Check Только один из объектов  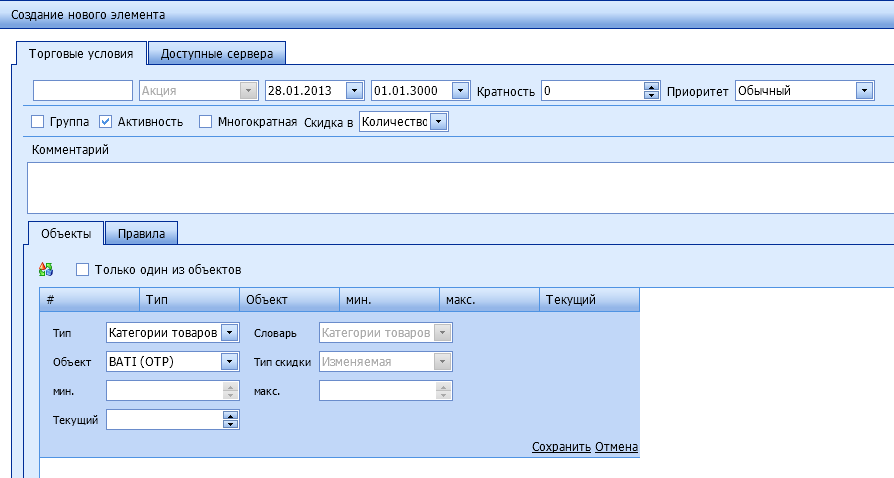82,270
